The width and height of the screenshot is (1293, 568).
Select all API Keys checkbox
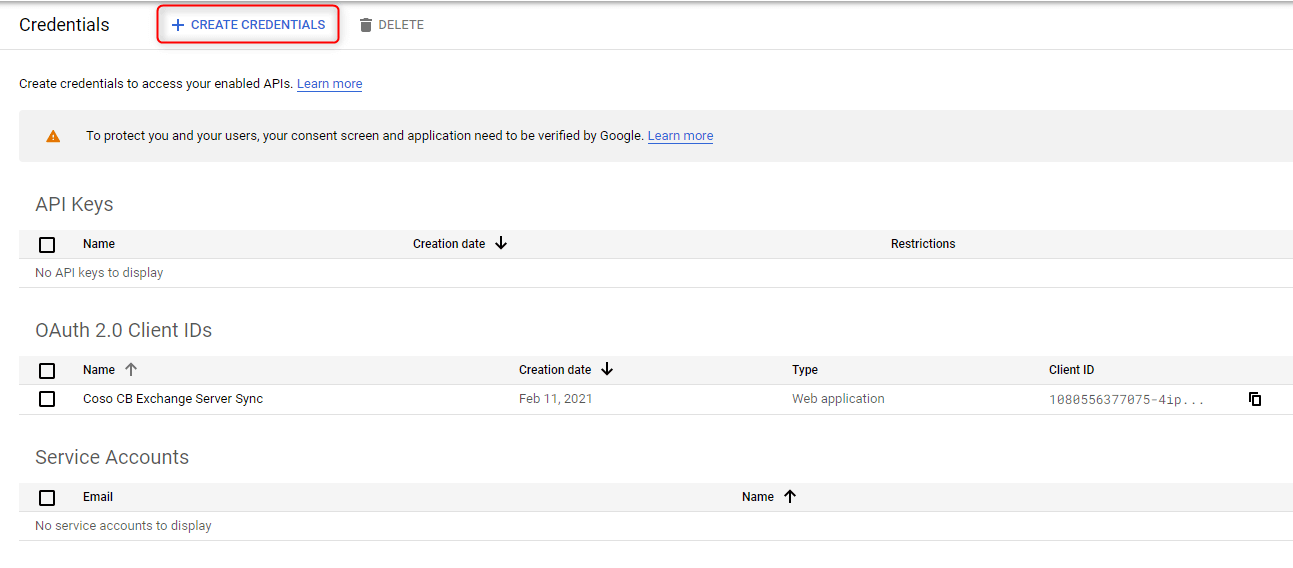coord(47,244)
